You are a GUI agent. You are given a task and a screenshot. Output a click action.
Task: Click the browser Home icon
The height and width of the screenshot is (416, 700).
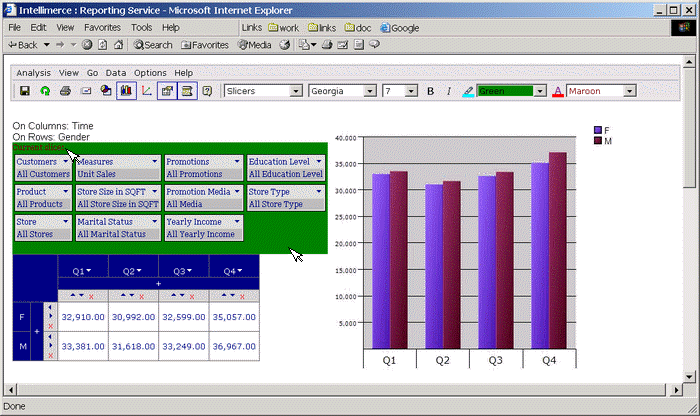[118, 45]
